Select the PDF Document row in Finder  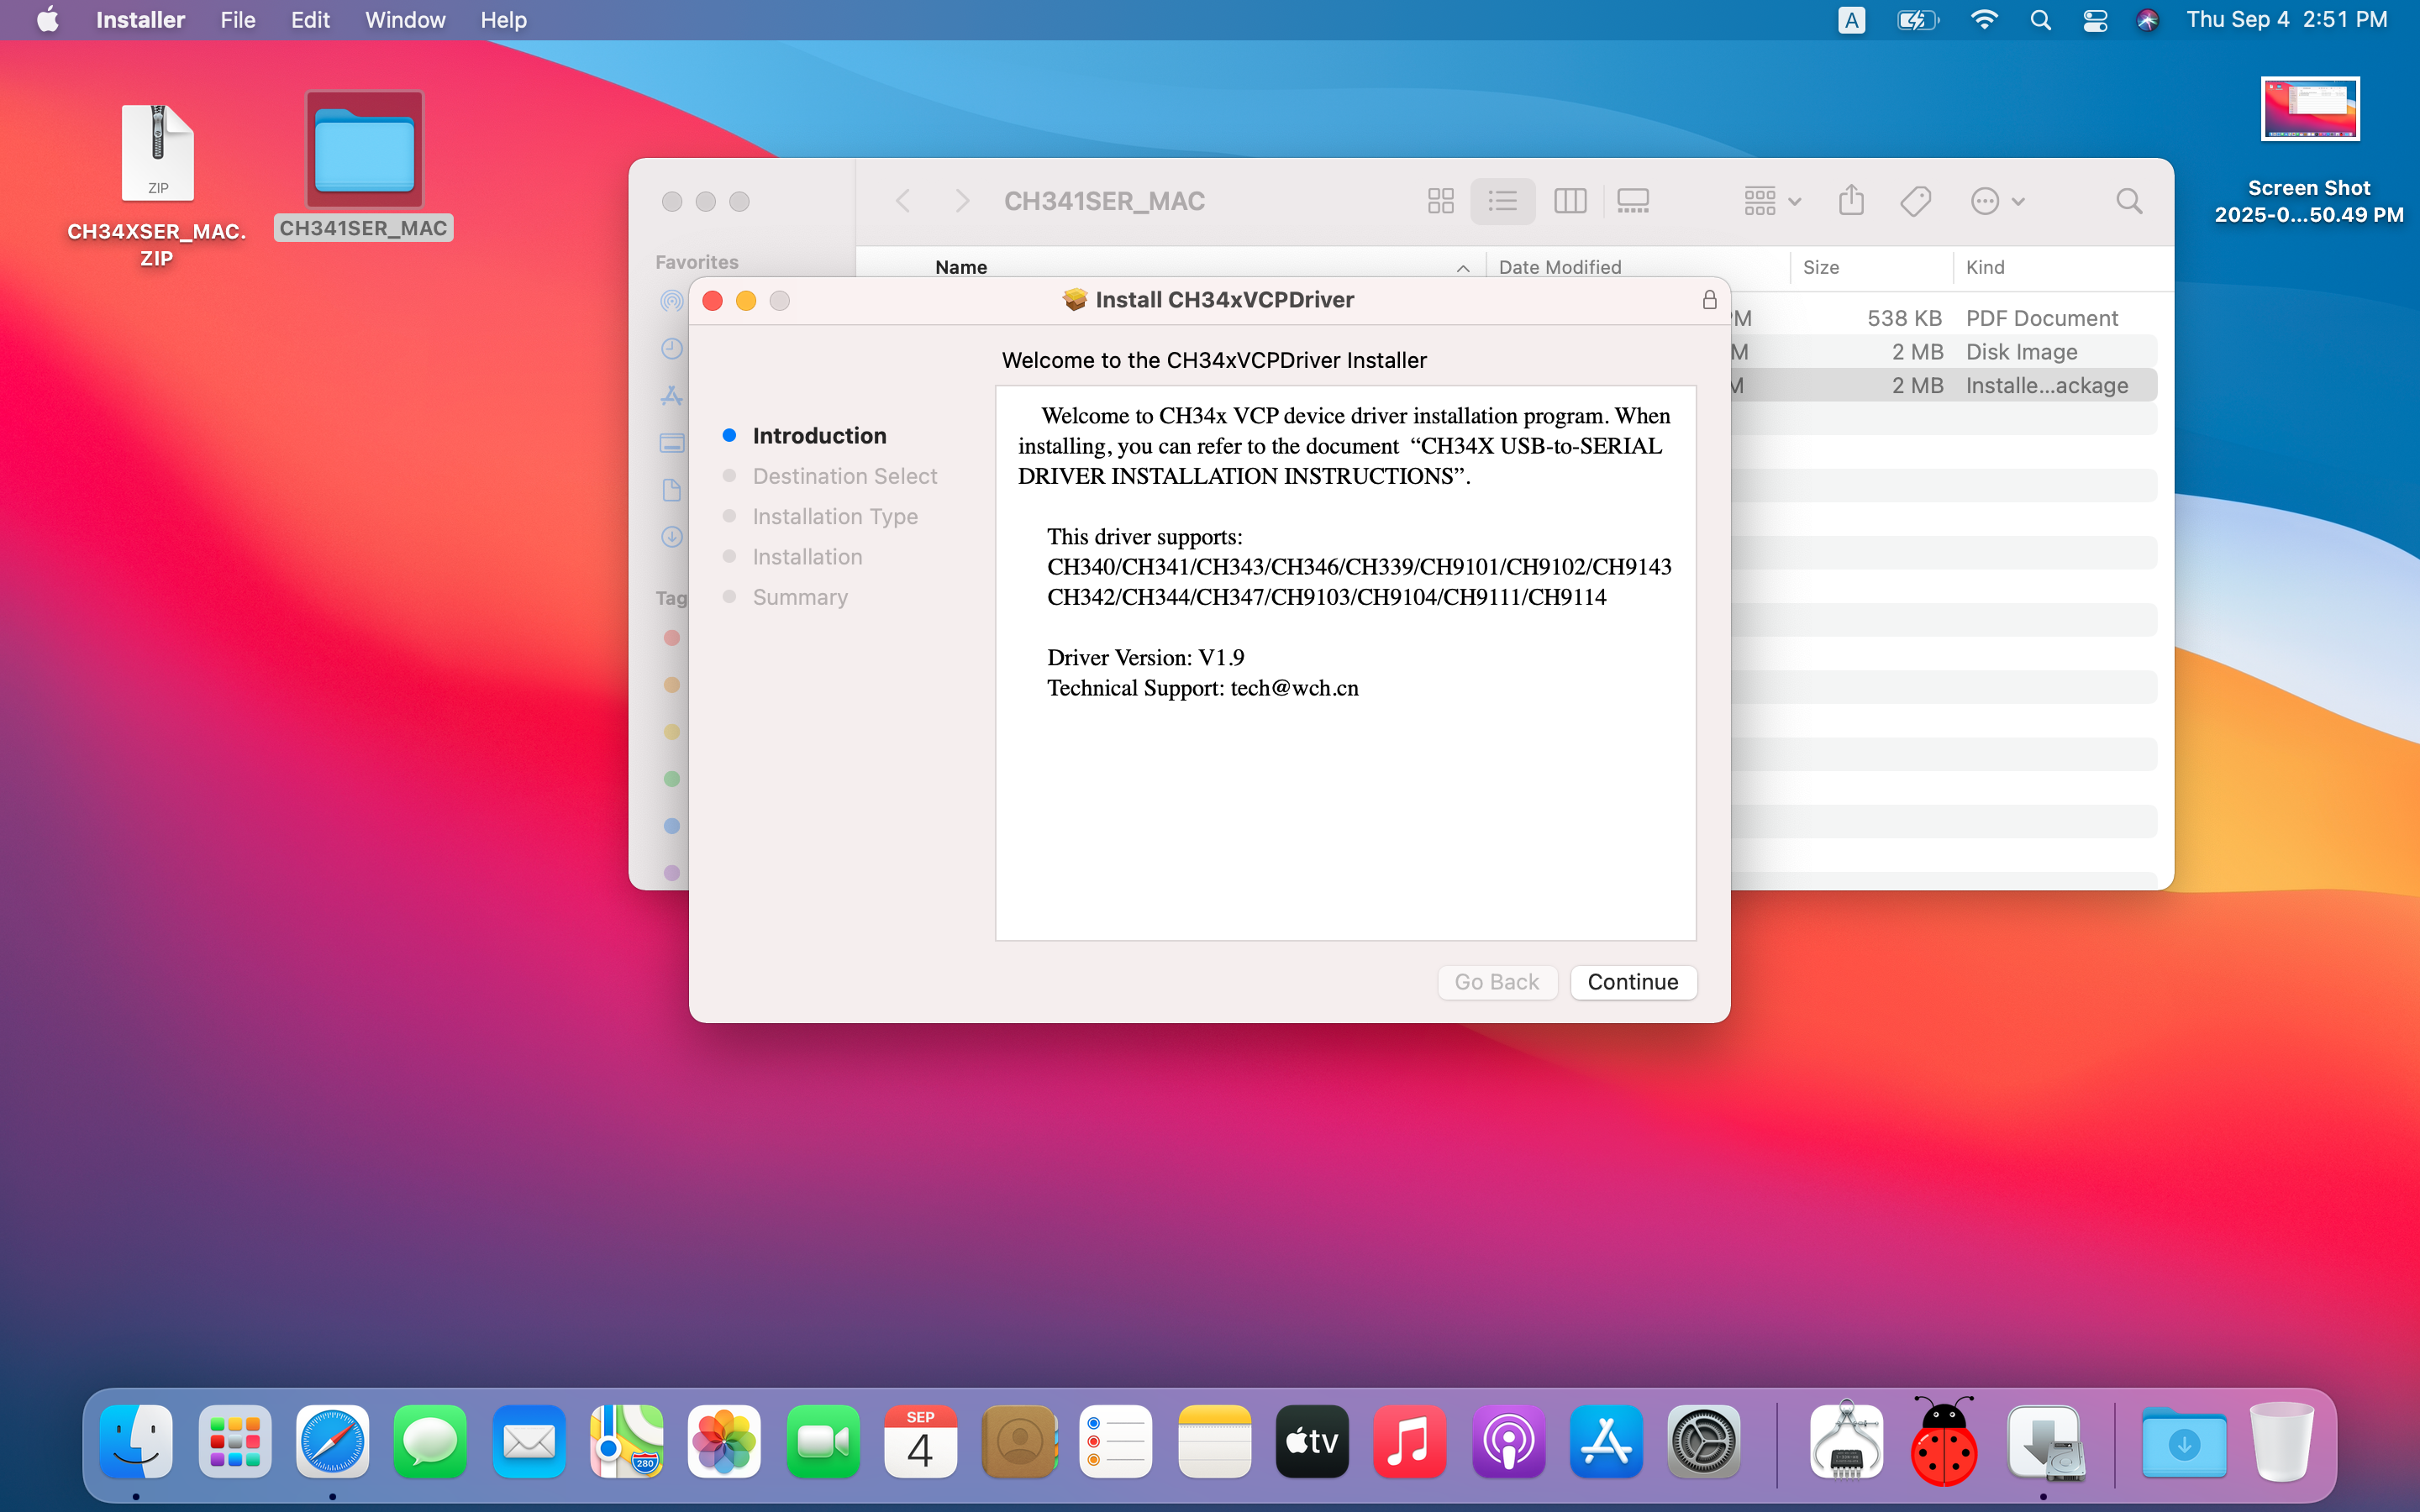[x=1943, y=318]
